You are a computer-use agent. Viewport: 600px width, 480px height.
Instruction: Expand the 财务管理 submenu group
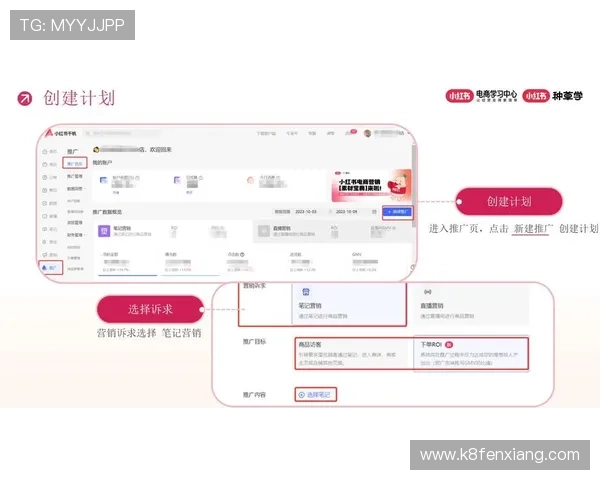(76, 235)
